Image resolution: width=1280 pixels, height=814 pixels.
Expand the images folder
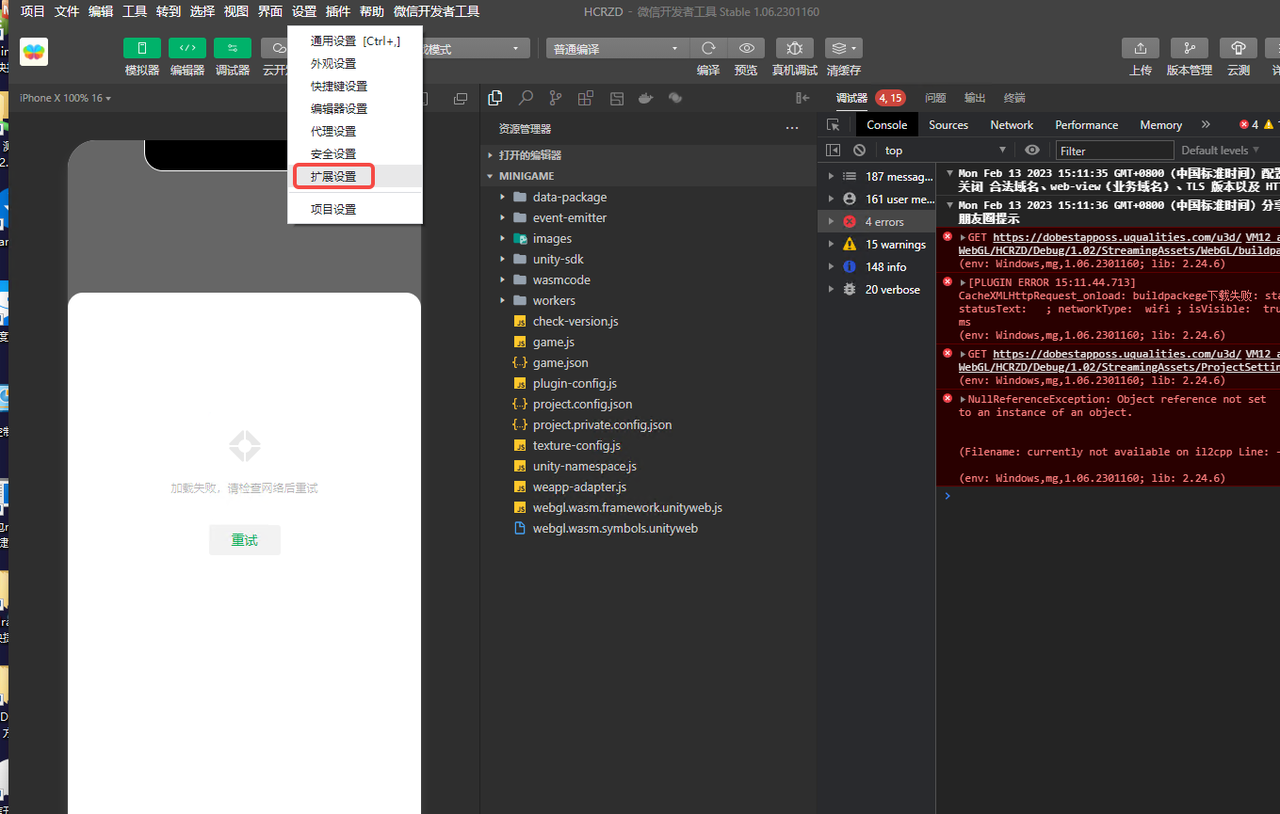648,238
